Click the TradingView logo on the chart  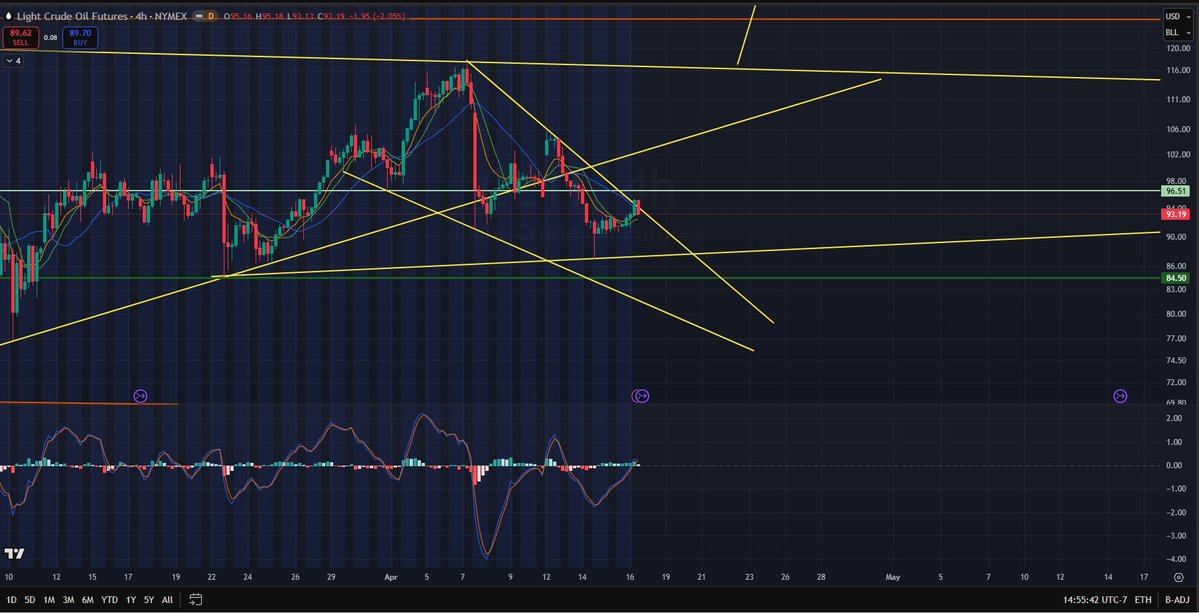click(x=14, y=553)
